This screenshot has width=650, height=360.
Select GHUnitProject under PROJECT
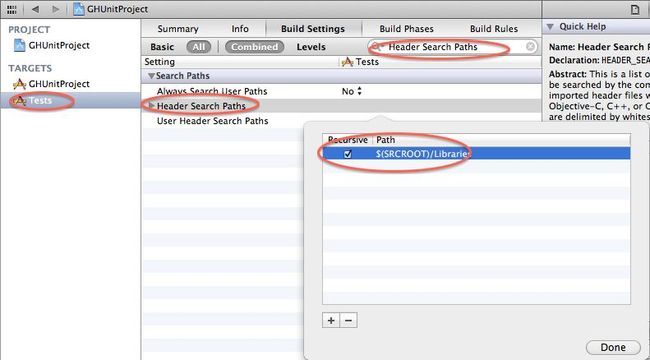[x=52, y=45]
